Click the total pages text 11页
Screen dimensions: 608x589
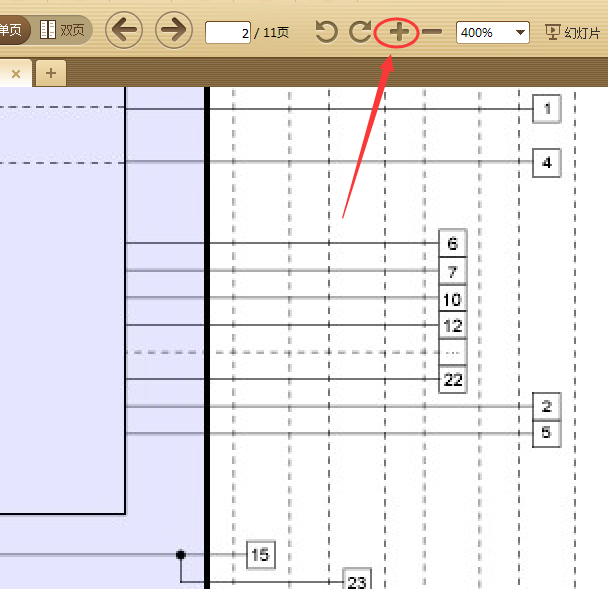tap(276, 33)
